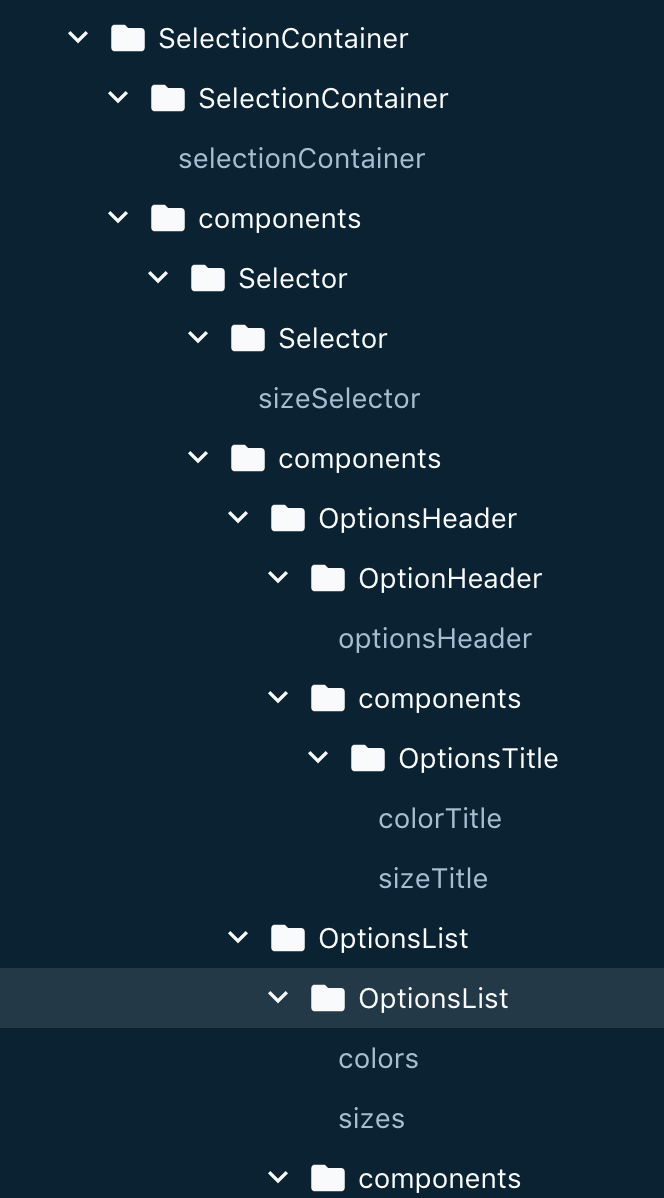Select the sizeSelector item

coord(339,398)
